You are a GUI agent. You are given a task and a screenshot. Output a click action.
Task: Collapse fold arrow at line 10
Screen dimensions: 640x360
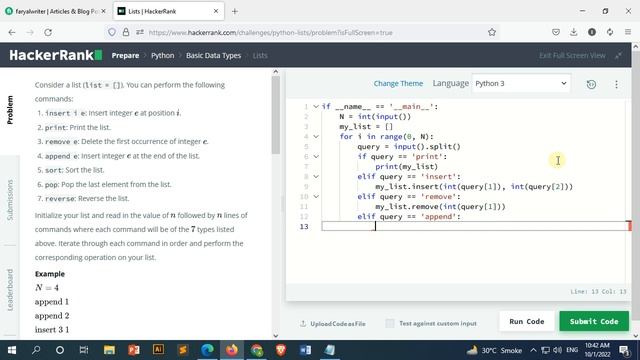[x=316, y=196]
